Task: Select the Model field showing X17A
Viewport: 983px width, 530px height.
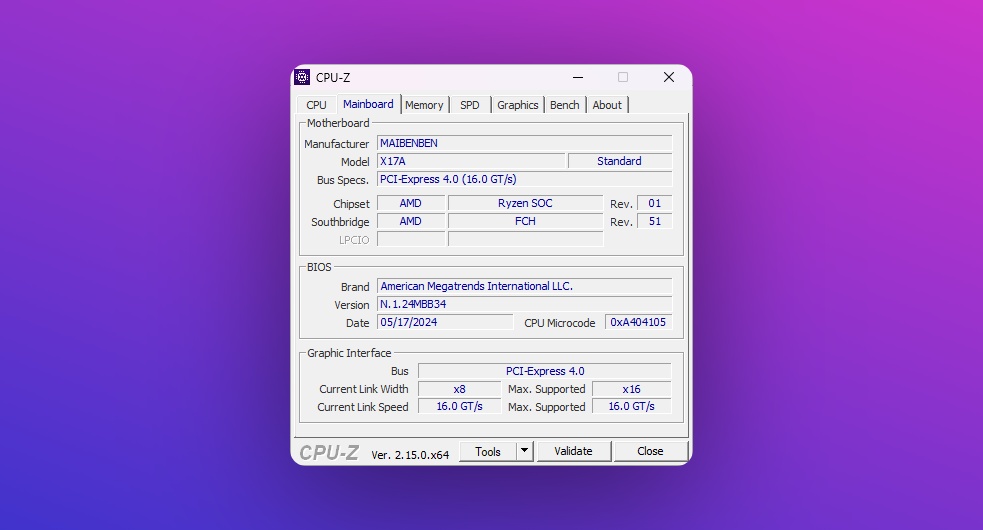Action: [470, 161]
